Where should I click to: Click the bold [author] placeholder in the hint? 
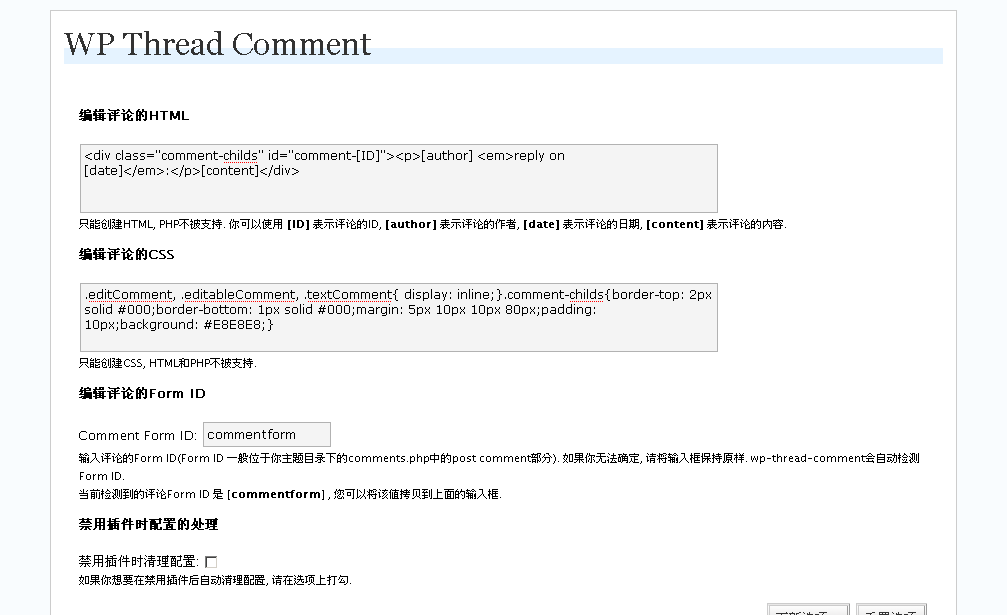click(410, 224)
